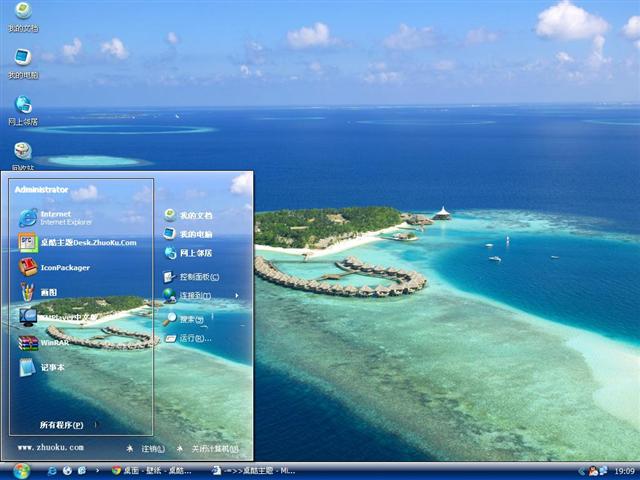Launch IconPackager from the start menu

point(64,267)
